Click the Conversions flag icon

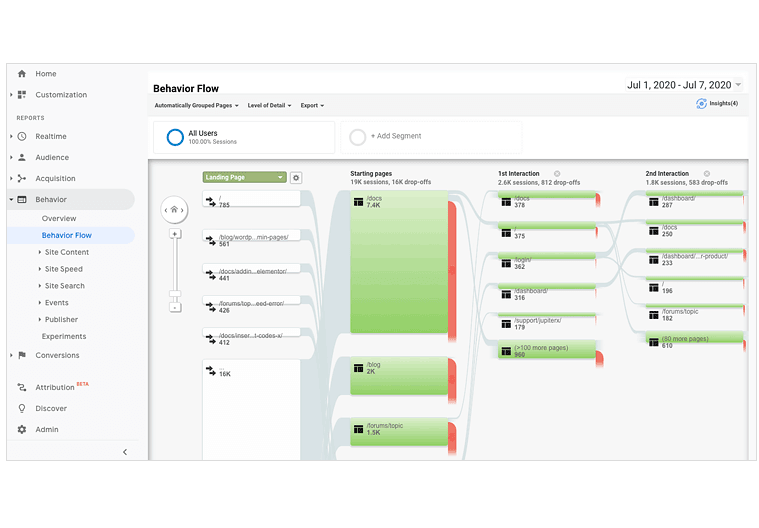tap(22, 355)
